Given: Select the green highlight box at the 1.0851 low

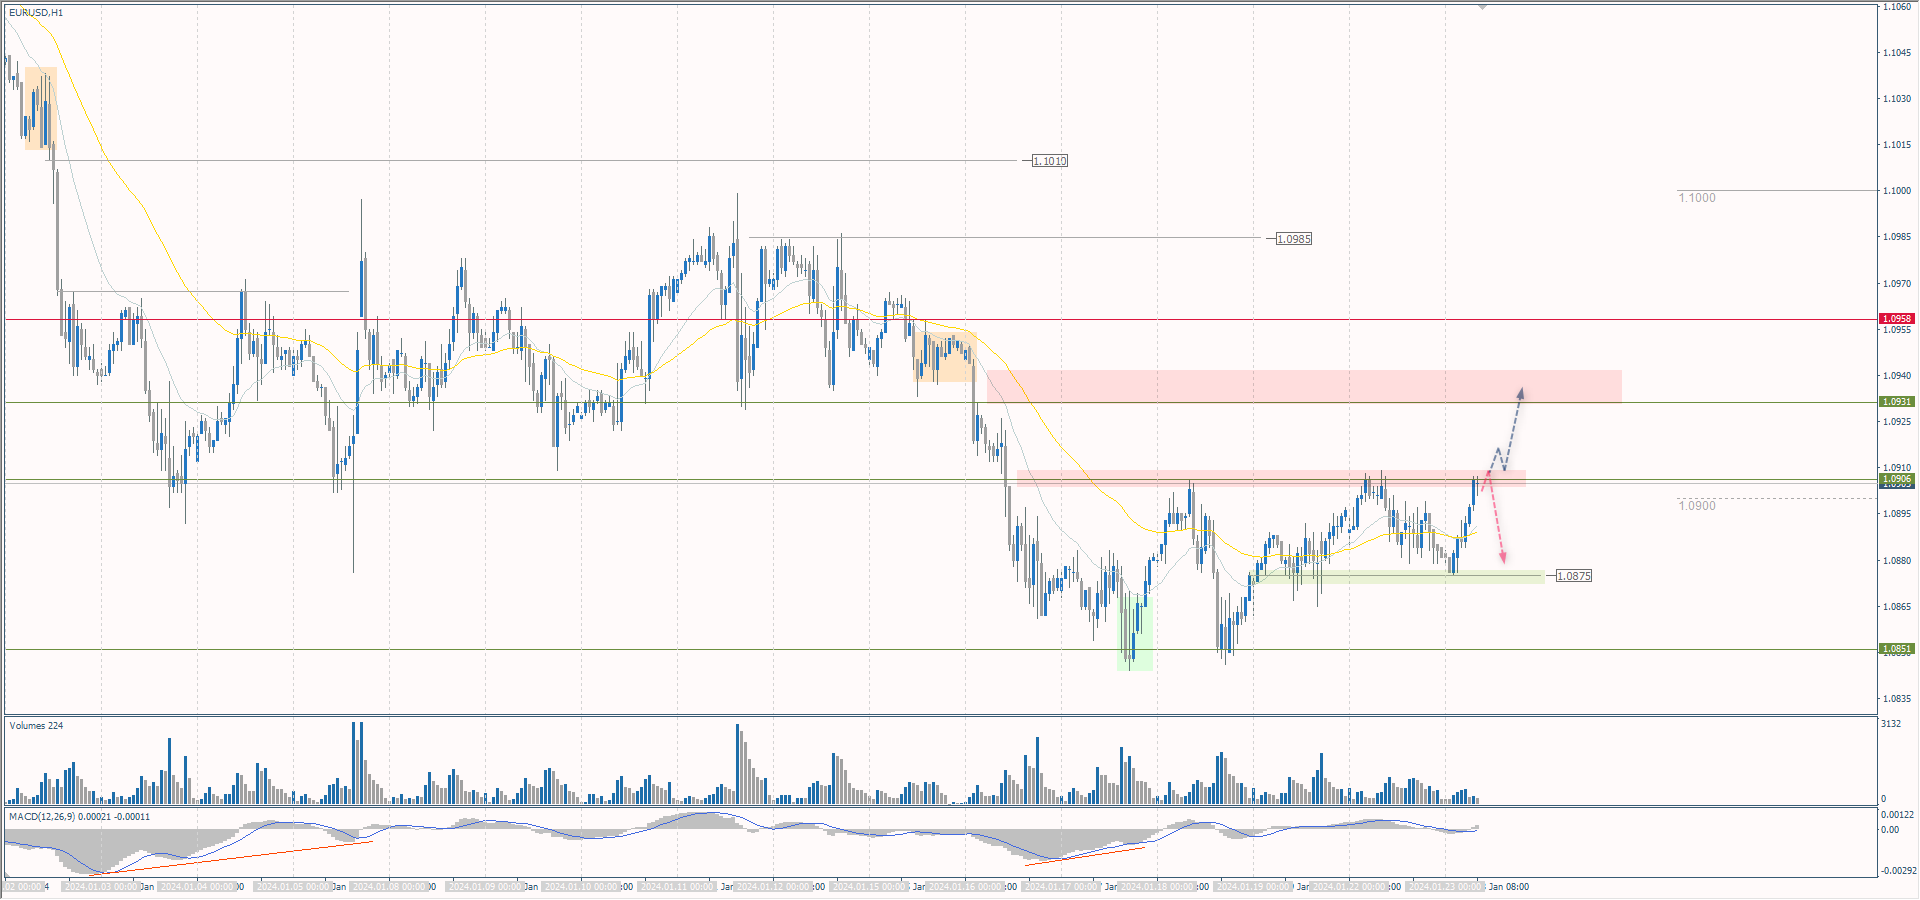Looking at the screenshot, I should [x=1135, y=632].
